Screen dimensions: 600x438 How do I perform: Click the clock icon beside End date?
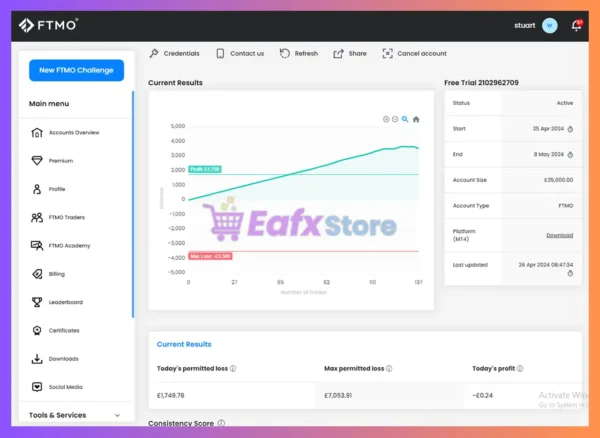pos(570,155)
